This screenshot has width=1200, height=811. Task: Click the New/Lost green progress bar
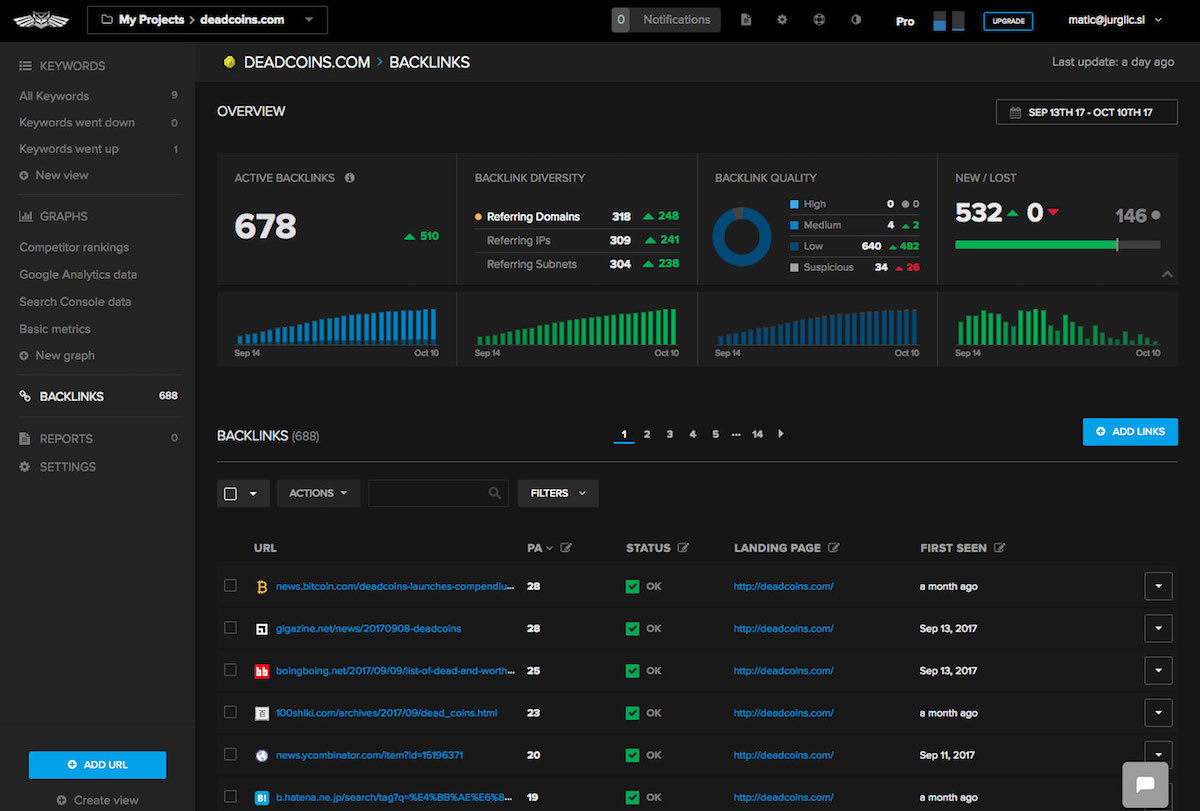point(1035,244)
